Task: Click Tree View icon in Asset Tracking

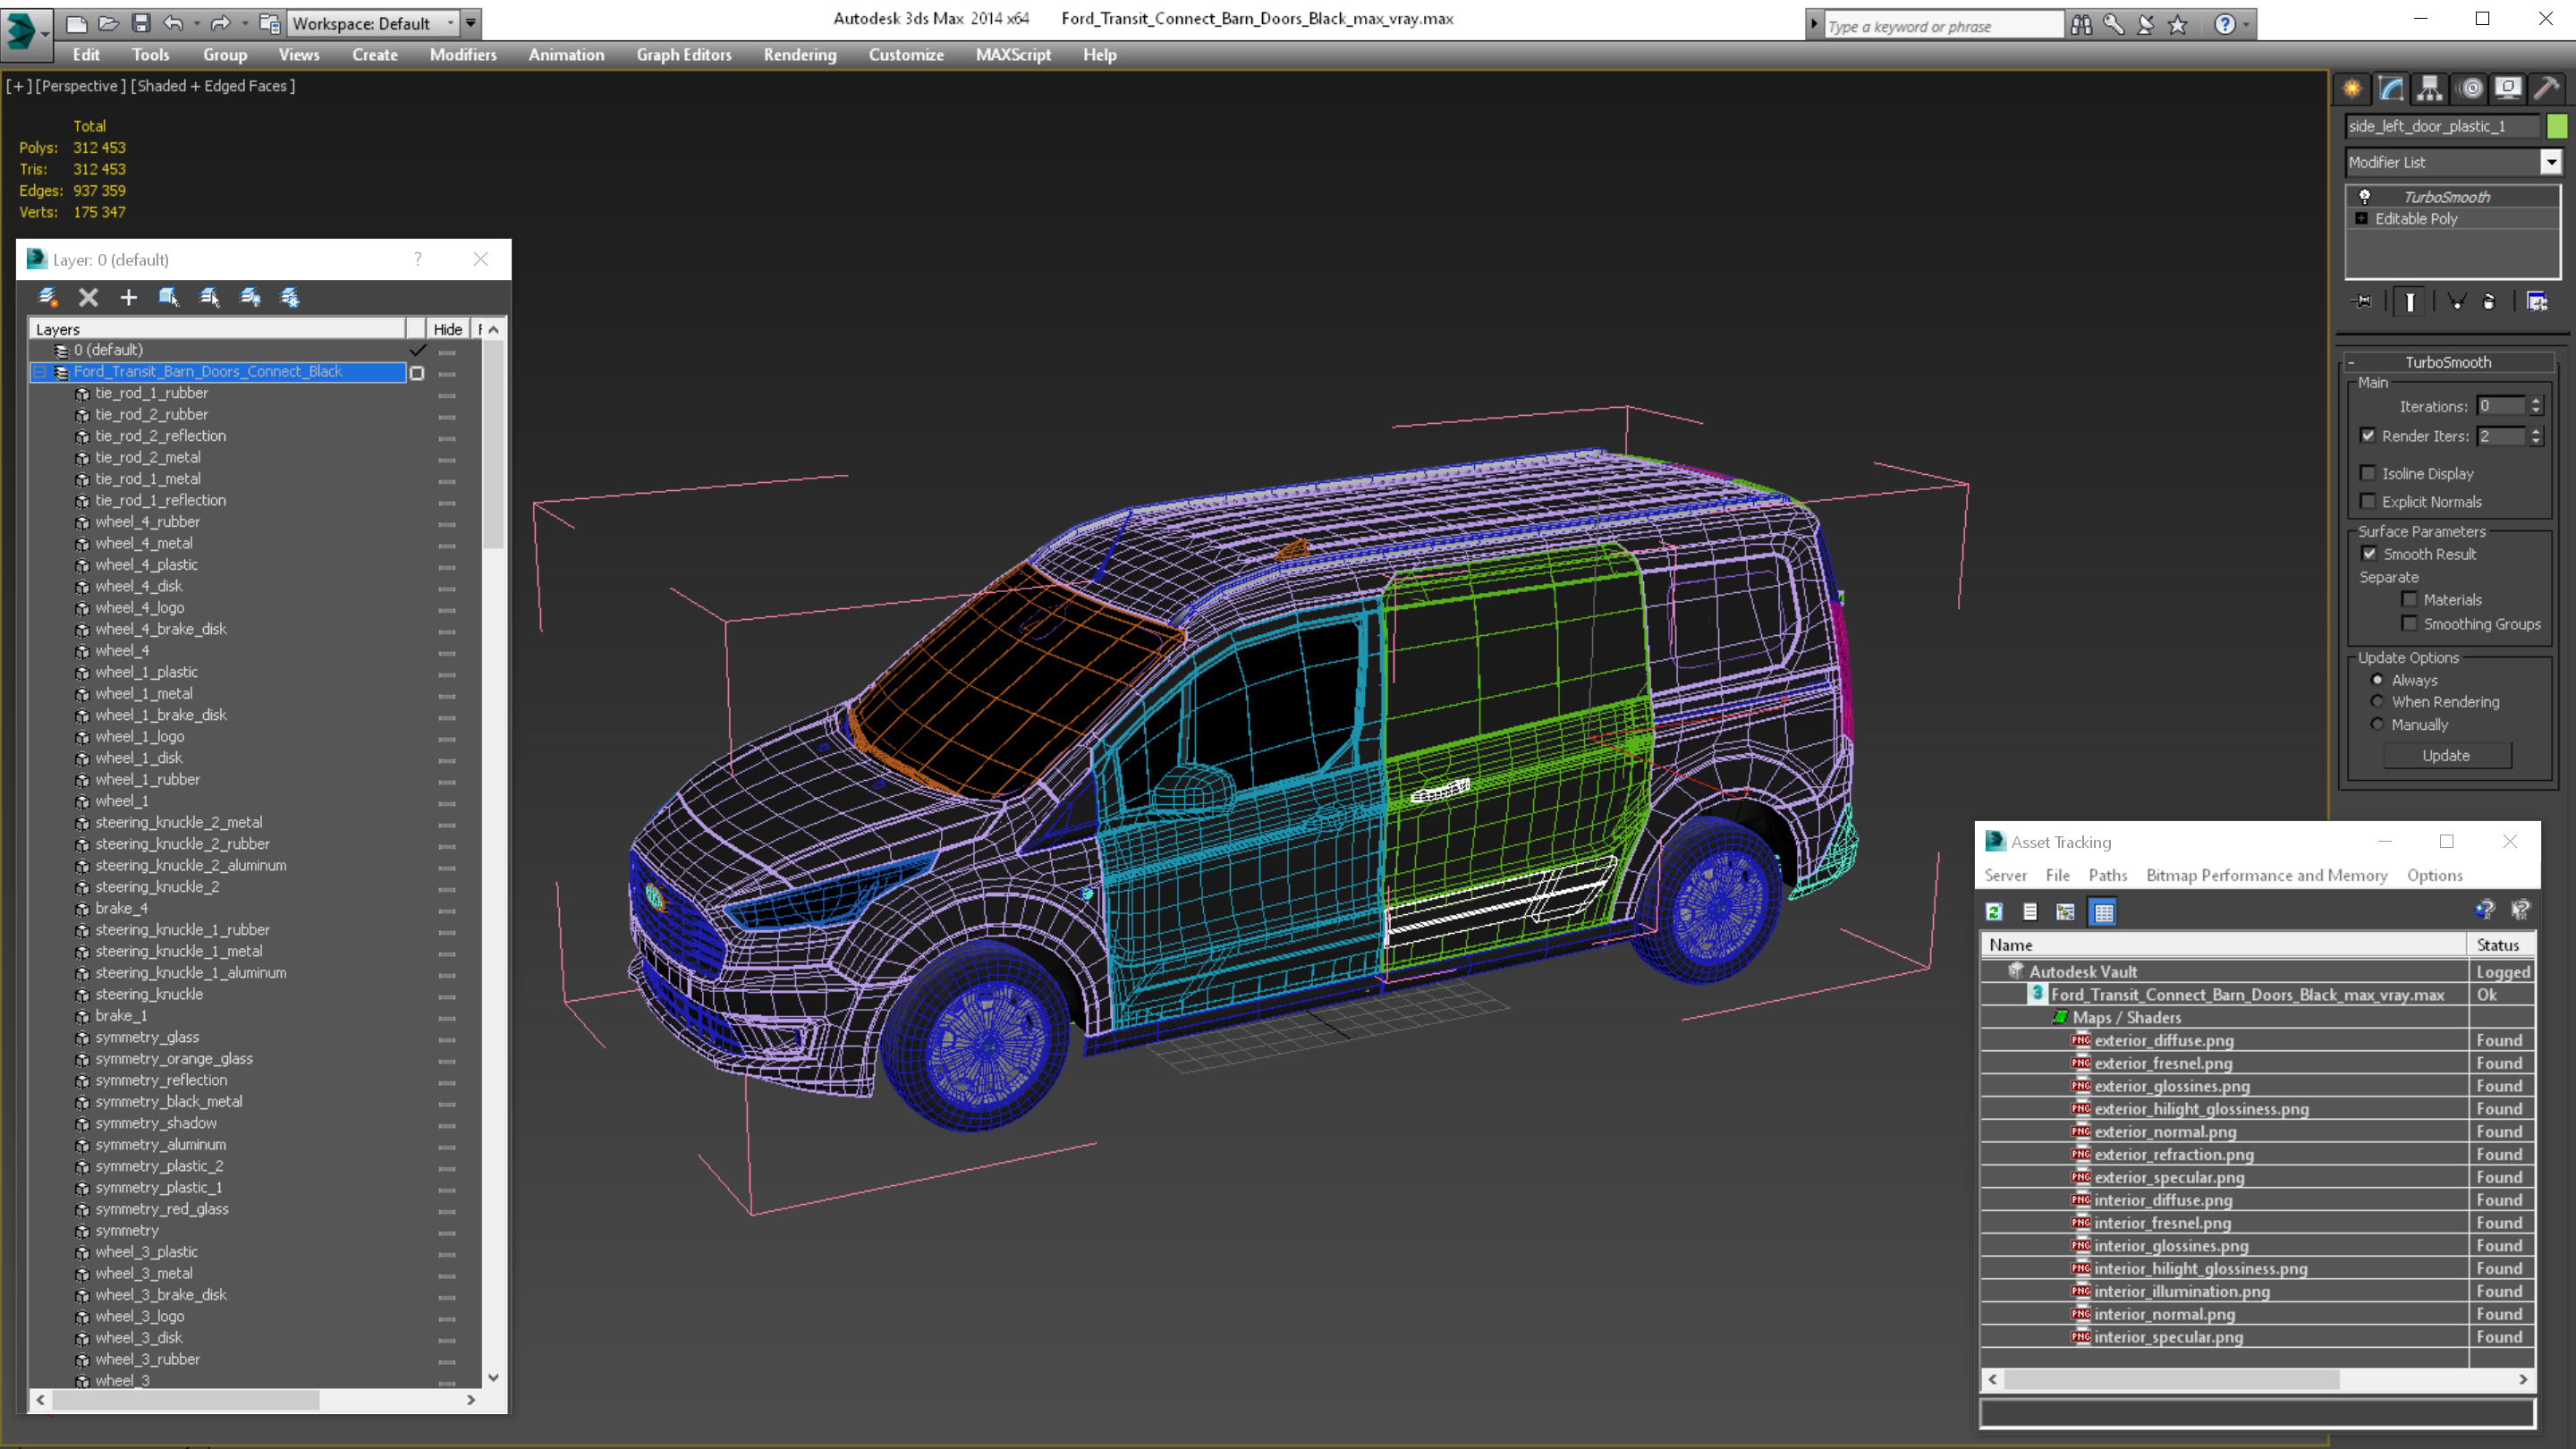Action: click(x=2066, y=912)
